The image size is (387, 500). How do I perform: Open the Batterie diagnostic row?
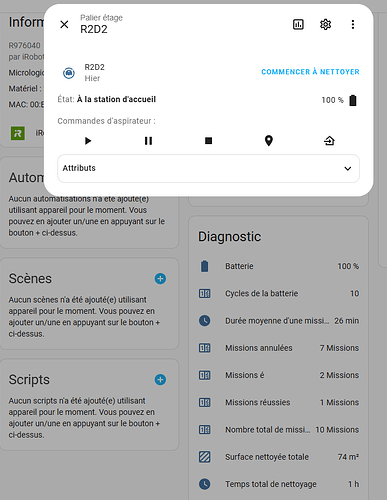(279, 266)
